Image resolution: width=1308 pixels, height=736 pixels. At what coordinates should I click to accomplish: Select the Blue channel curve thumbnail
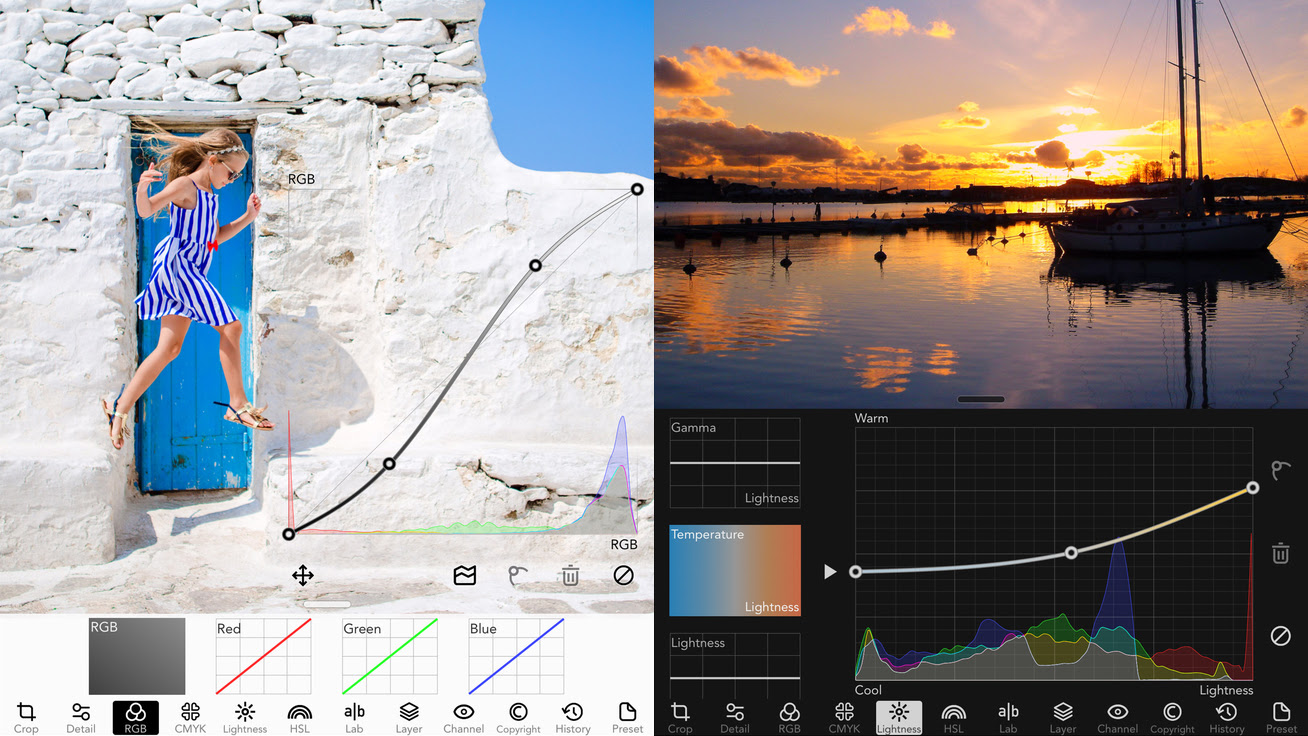[516, 656]
